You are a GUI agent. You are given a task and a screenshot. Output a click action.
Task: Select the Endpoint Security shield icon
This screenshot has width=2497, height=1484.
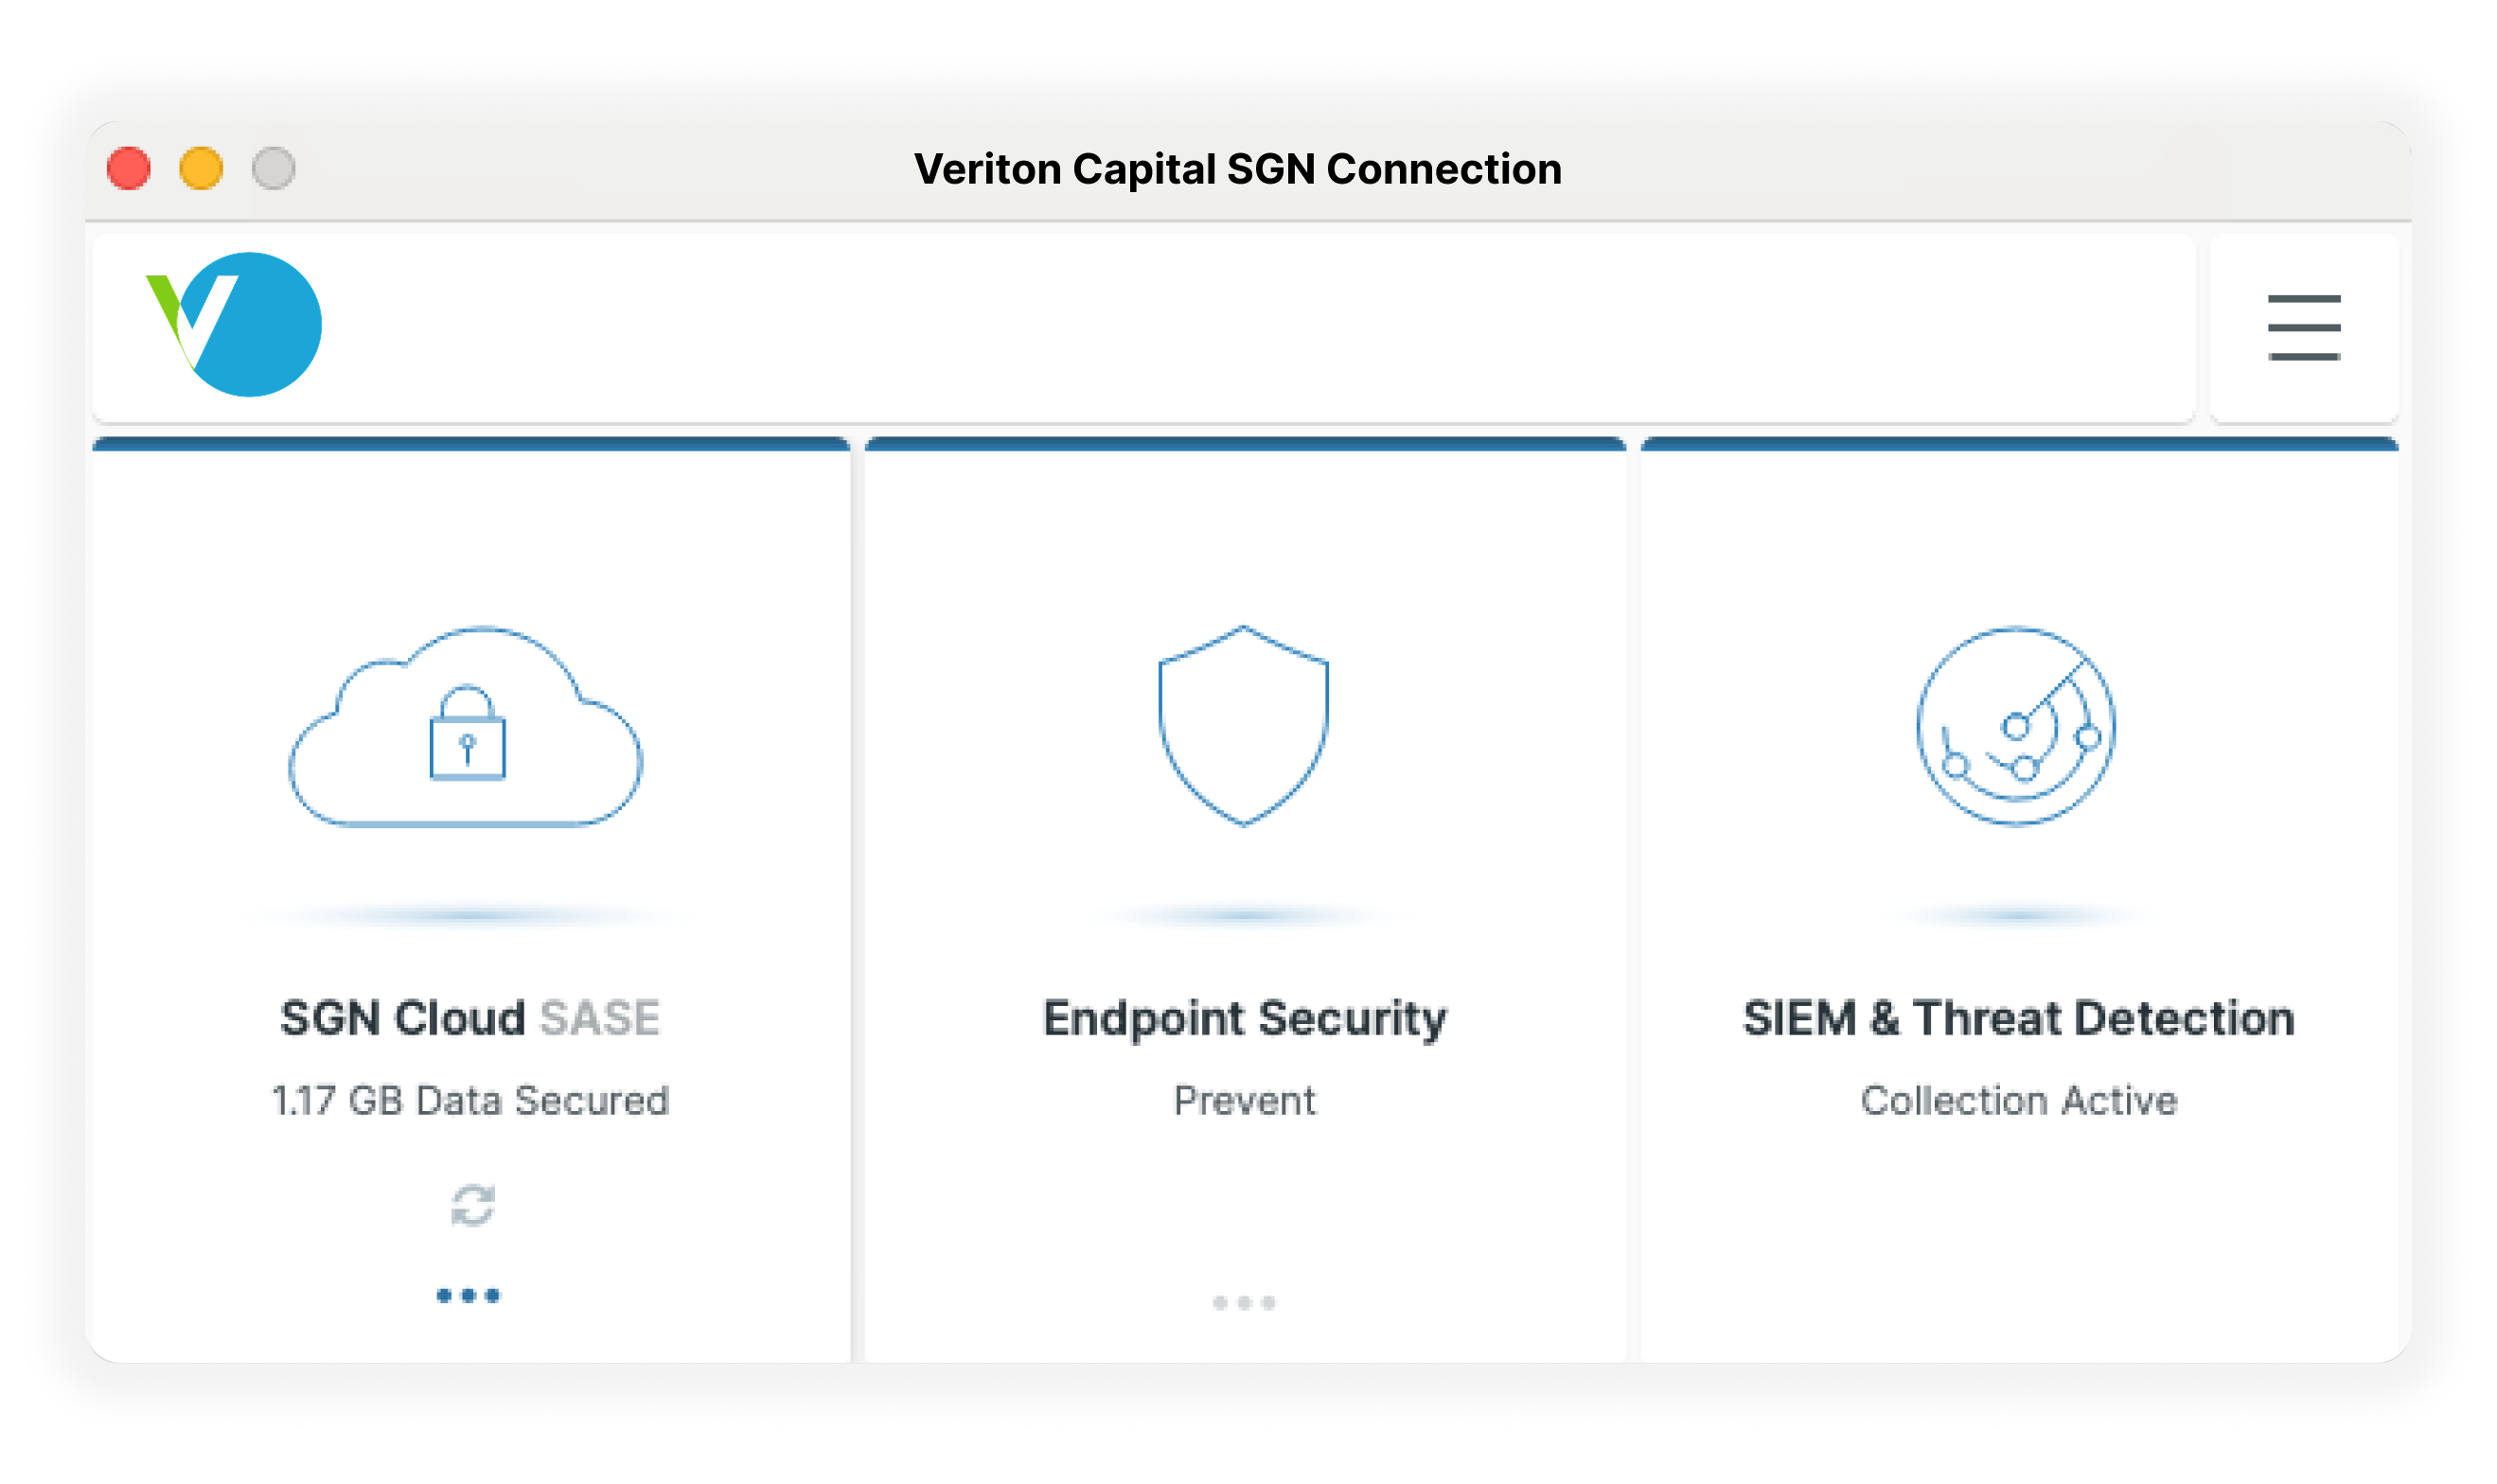coord(1243,726)
